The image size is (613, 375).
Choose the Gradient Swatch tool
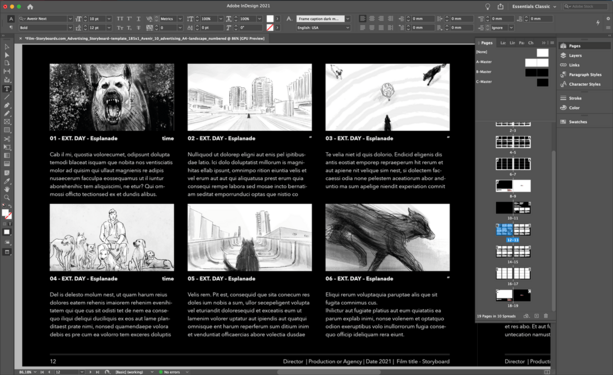click(x=7, y=155)
